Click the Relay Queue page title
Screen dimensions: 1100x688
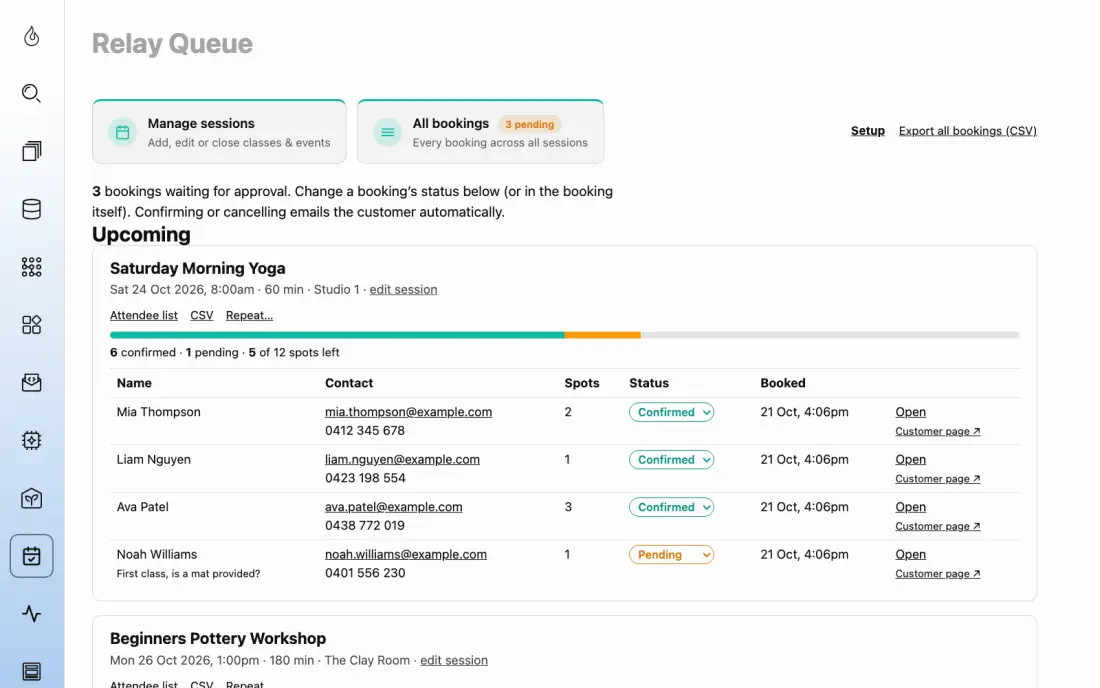click(172, 43)
